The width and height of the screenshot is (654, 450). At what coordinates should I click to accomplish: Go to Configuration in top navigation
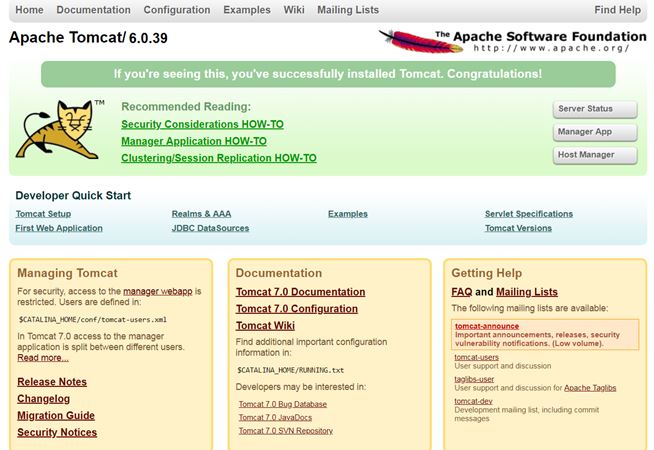pyautogui.click(x=177, y=10)
